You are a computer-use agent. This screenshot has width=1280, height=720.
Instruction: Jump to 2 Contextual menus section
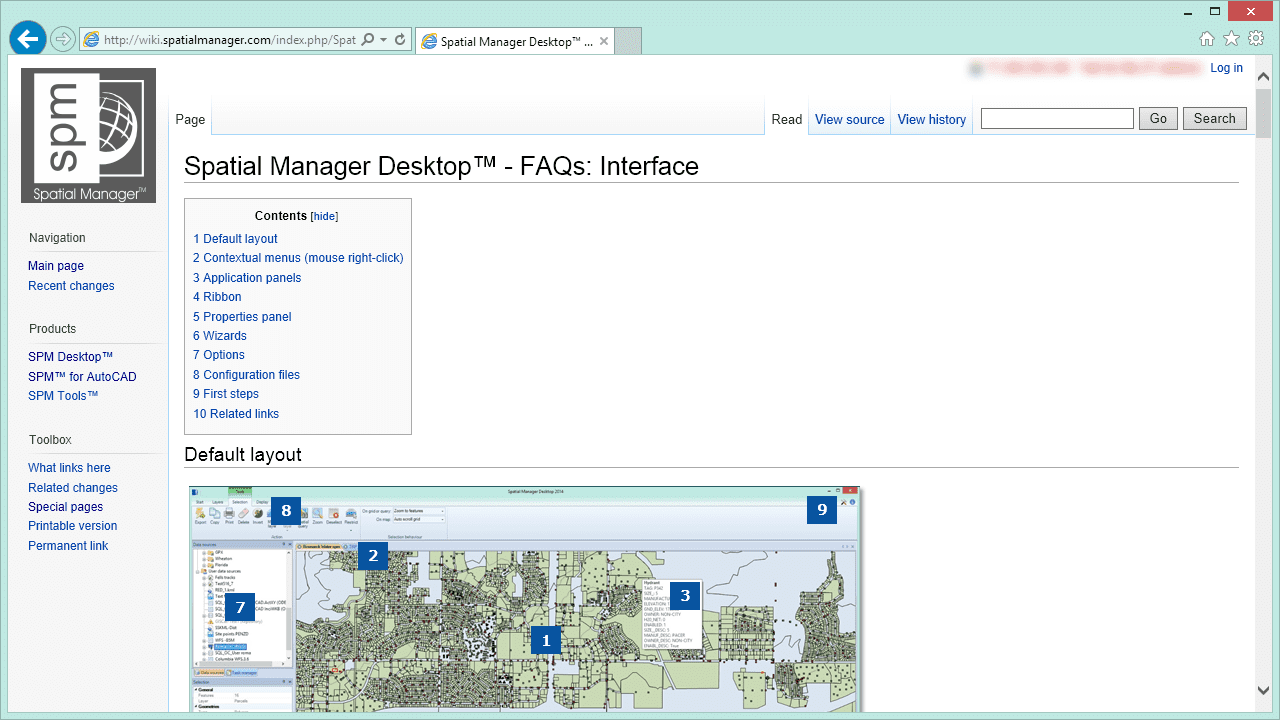click(298, 258)
